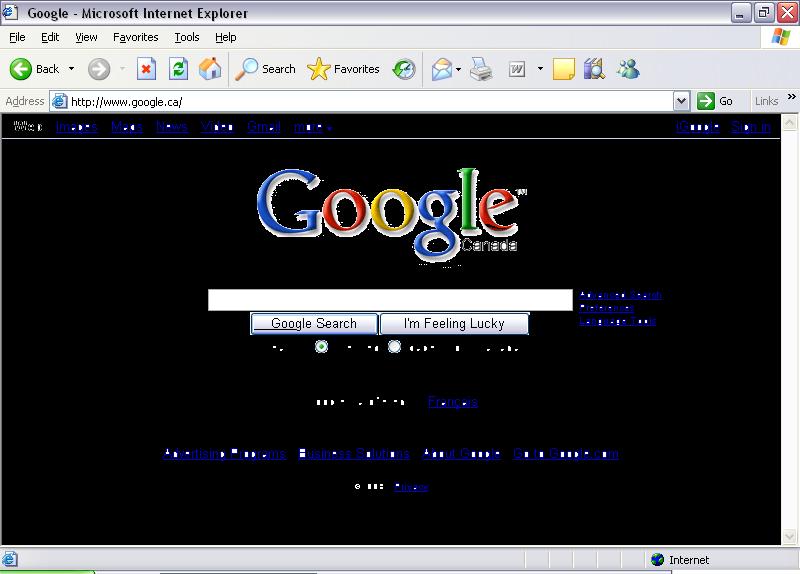Expand address bar URL dropdown
The image size is (800, 574).
click(x=681, y=101)
